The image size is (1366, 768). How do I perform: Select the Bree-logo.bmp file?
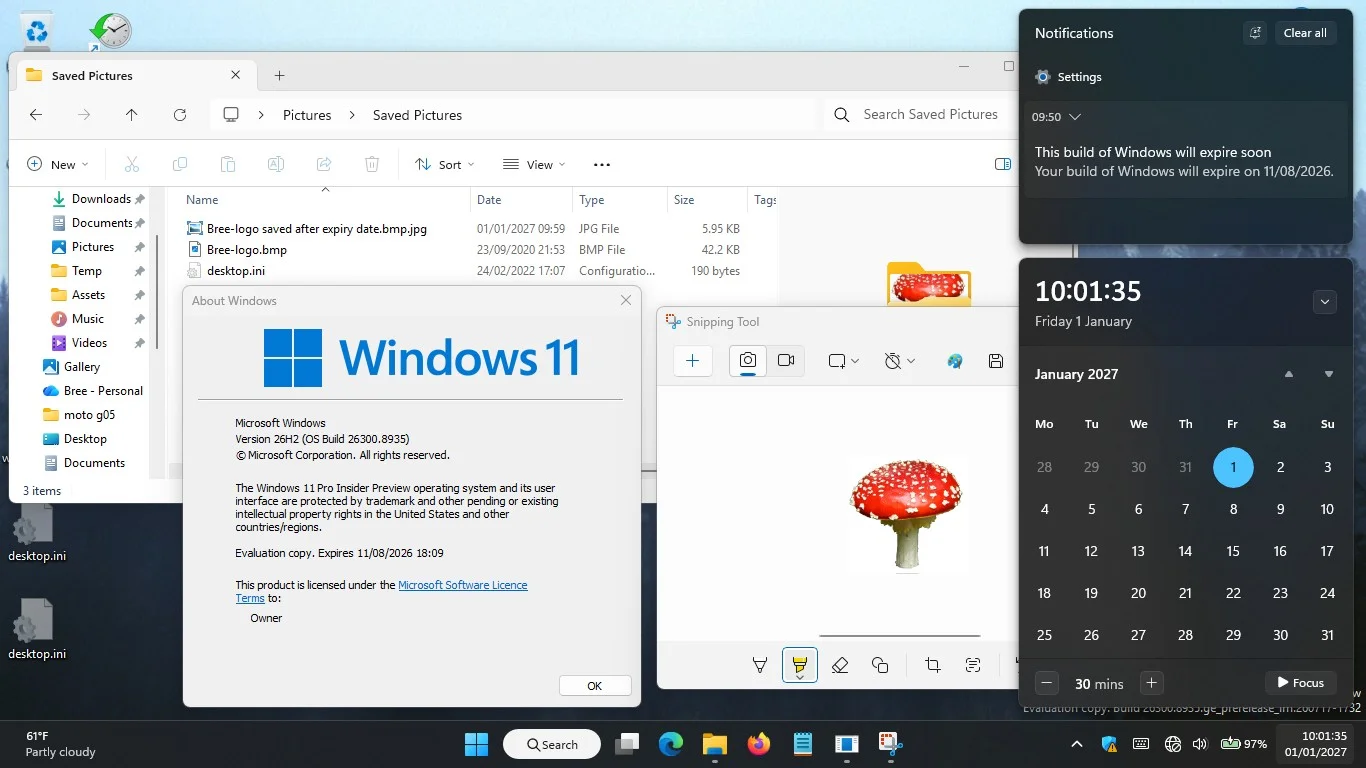247,250
